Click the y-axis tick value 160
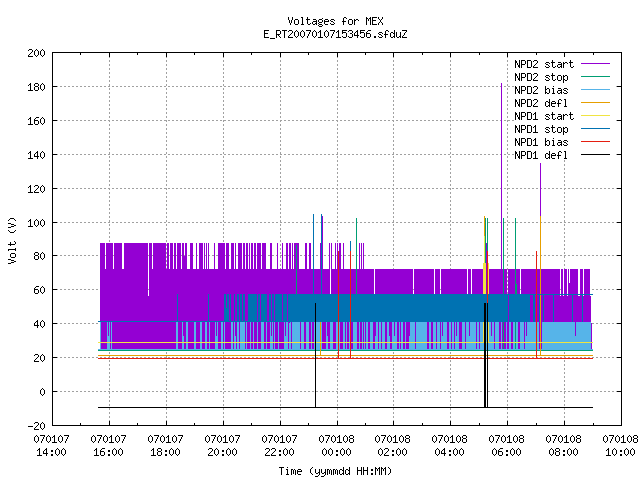This screenshot has height=480, width=640. coord(36,121)
